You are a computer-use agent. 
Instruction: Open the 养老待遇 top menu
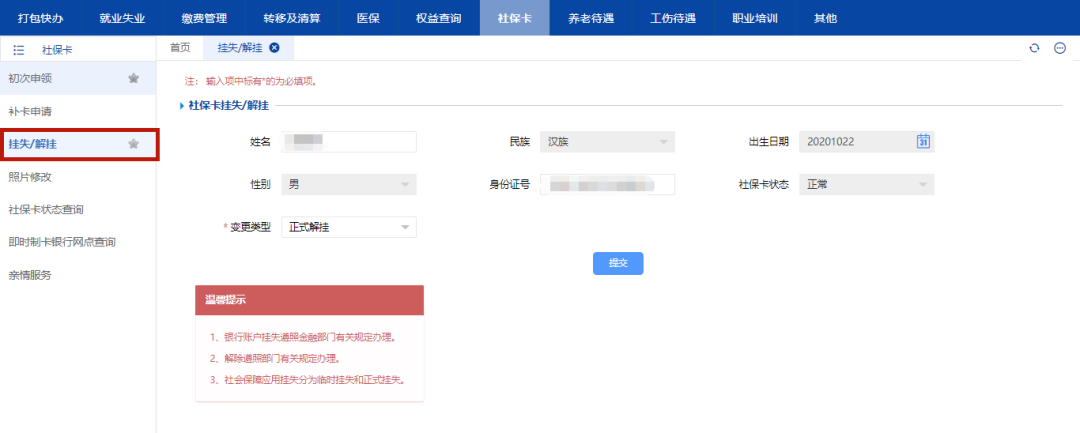[591, 18]
